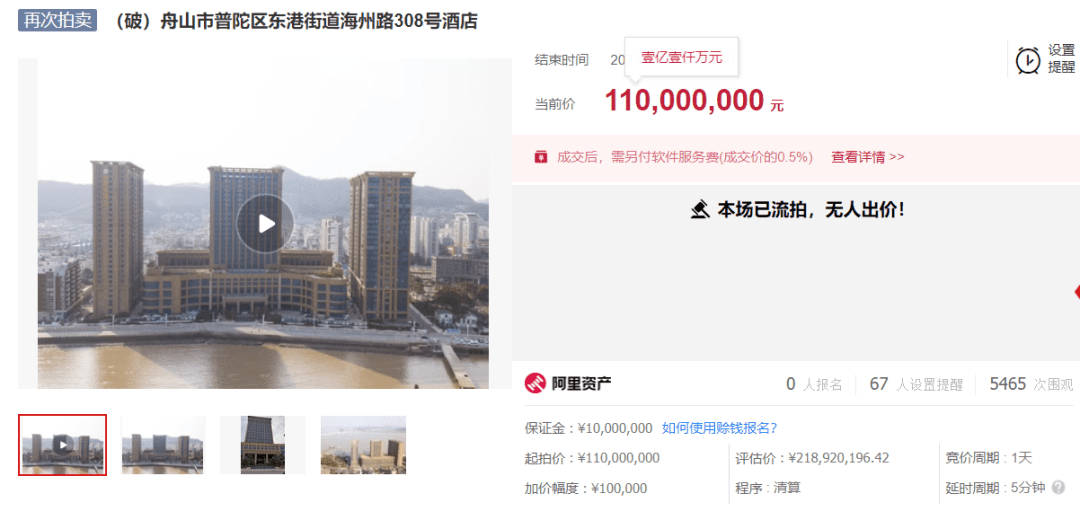Click the 阿里资产 logo icon

tap(534, 384)
